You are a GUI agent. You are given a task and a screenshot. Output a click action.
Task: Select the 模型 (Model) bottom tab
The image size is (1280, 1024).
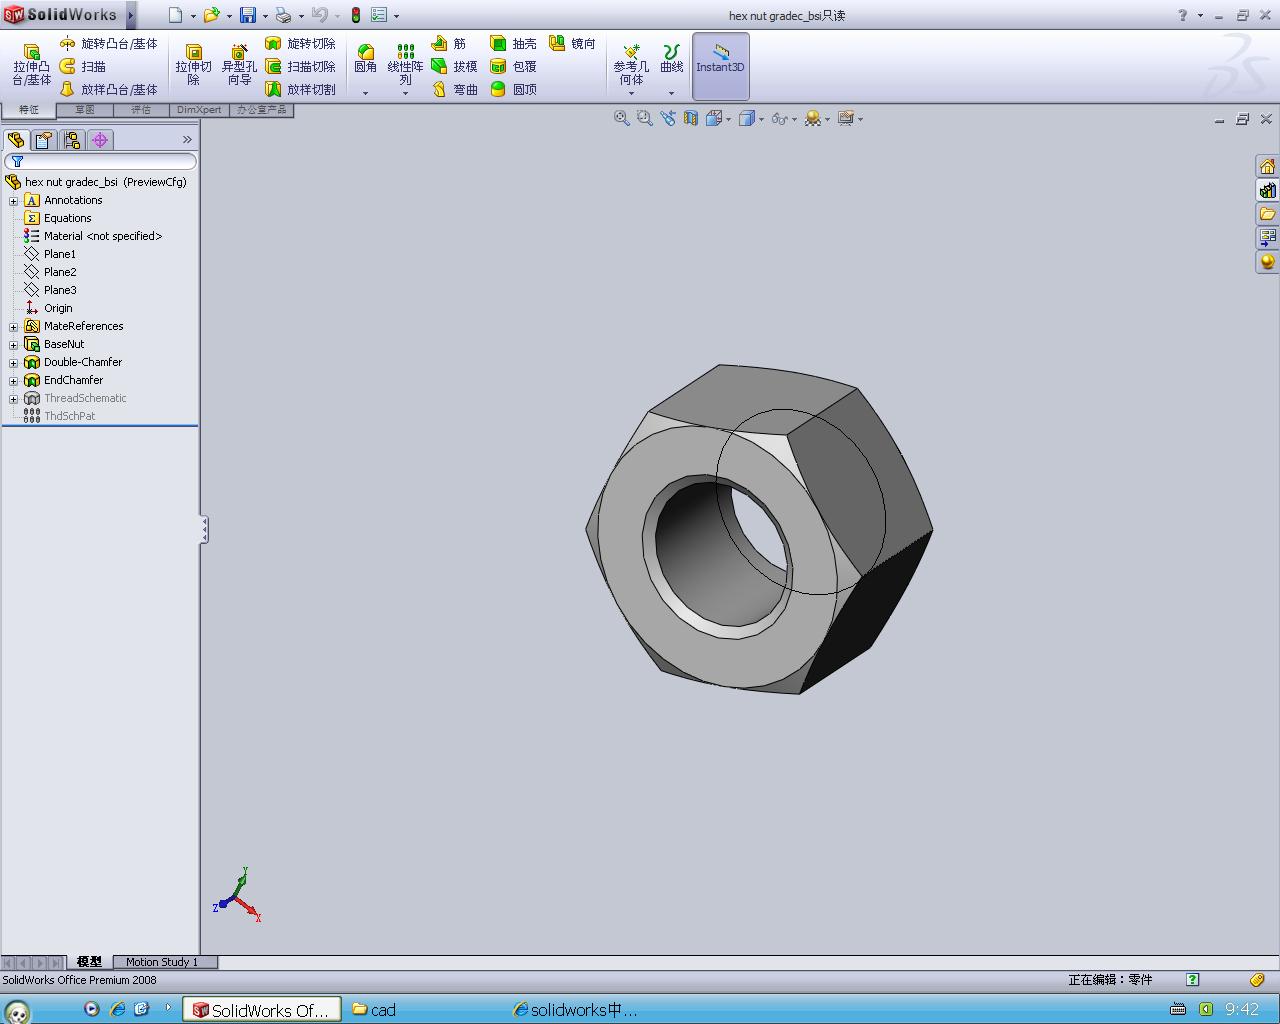point(89,962)
